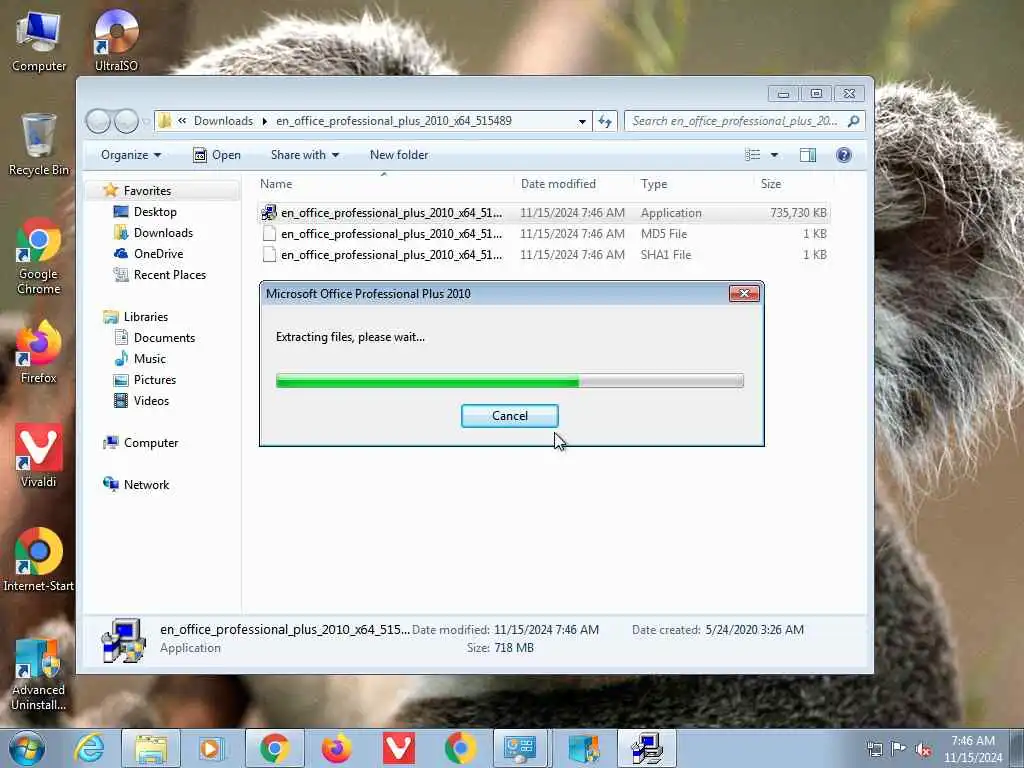1024x768 pixels.
Task: Open Desktop in navigation pane
Action: coord(155,212)
